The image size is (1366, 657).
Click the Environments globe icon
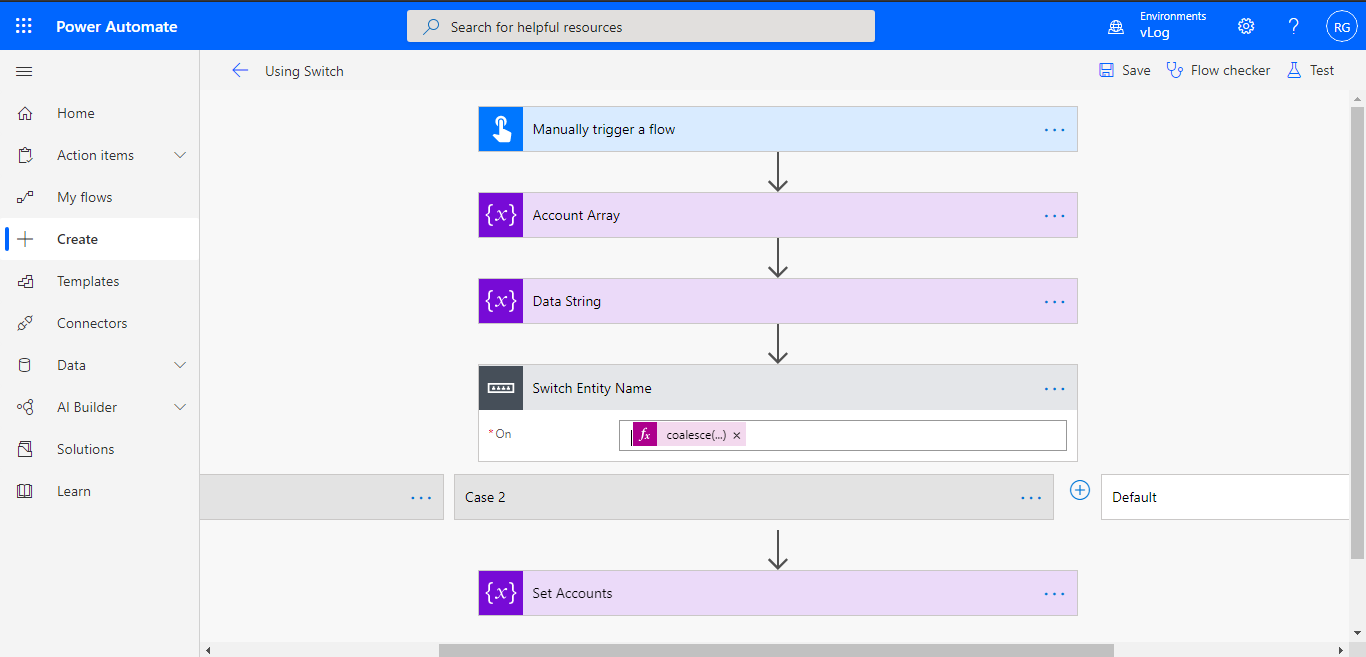pyautogui.click(x=1116, y=26)
